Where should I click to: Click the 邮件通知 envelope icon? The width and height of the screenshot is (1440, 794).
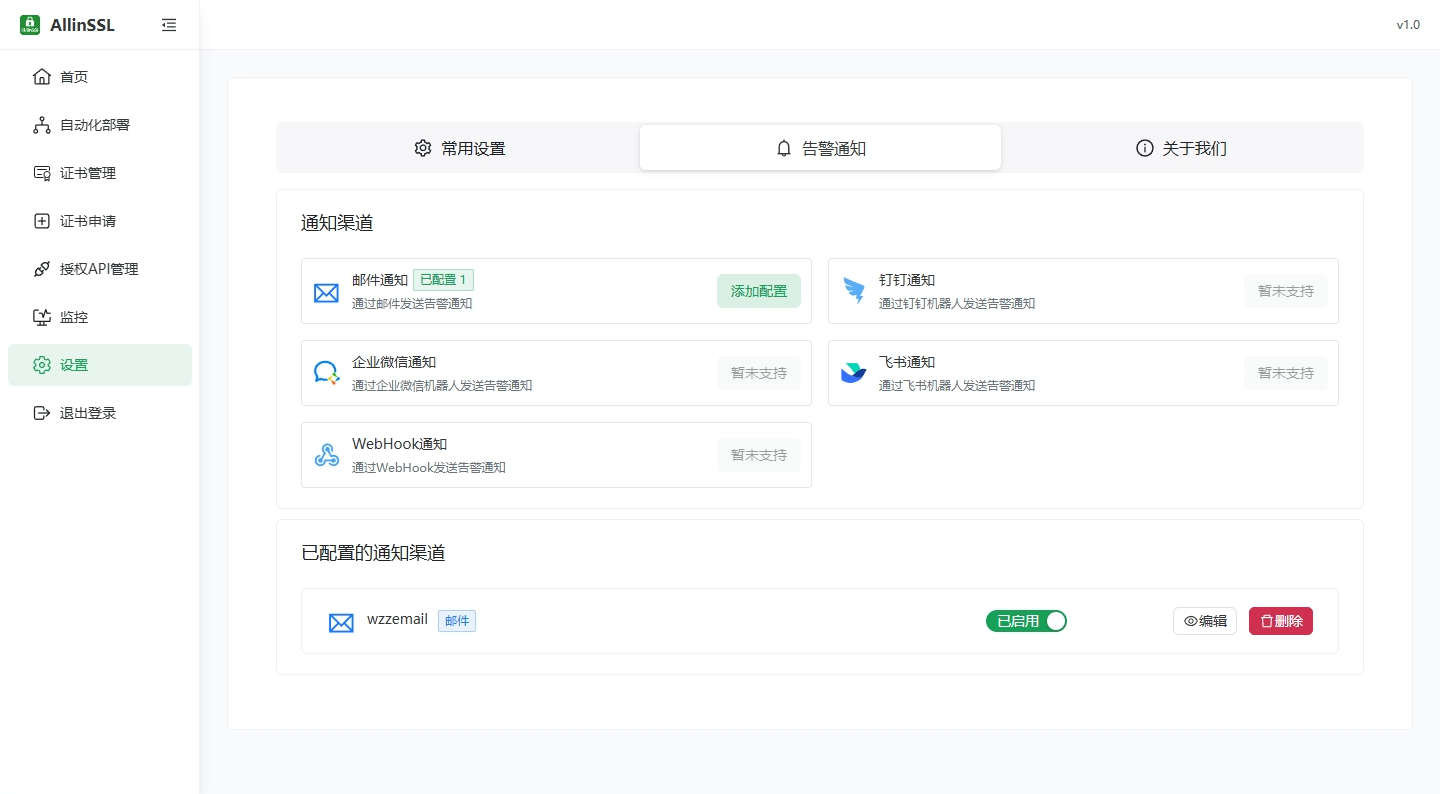coord(326,291)
